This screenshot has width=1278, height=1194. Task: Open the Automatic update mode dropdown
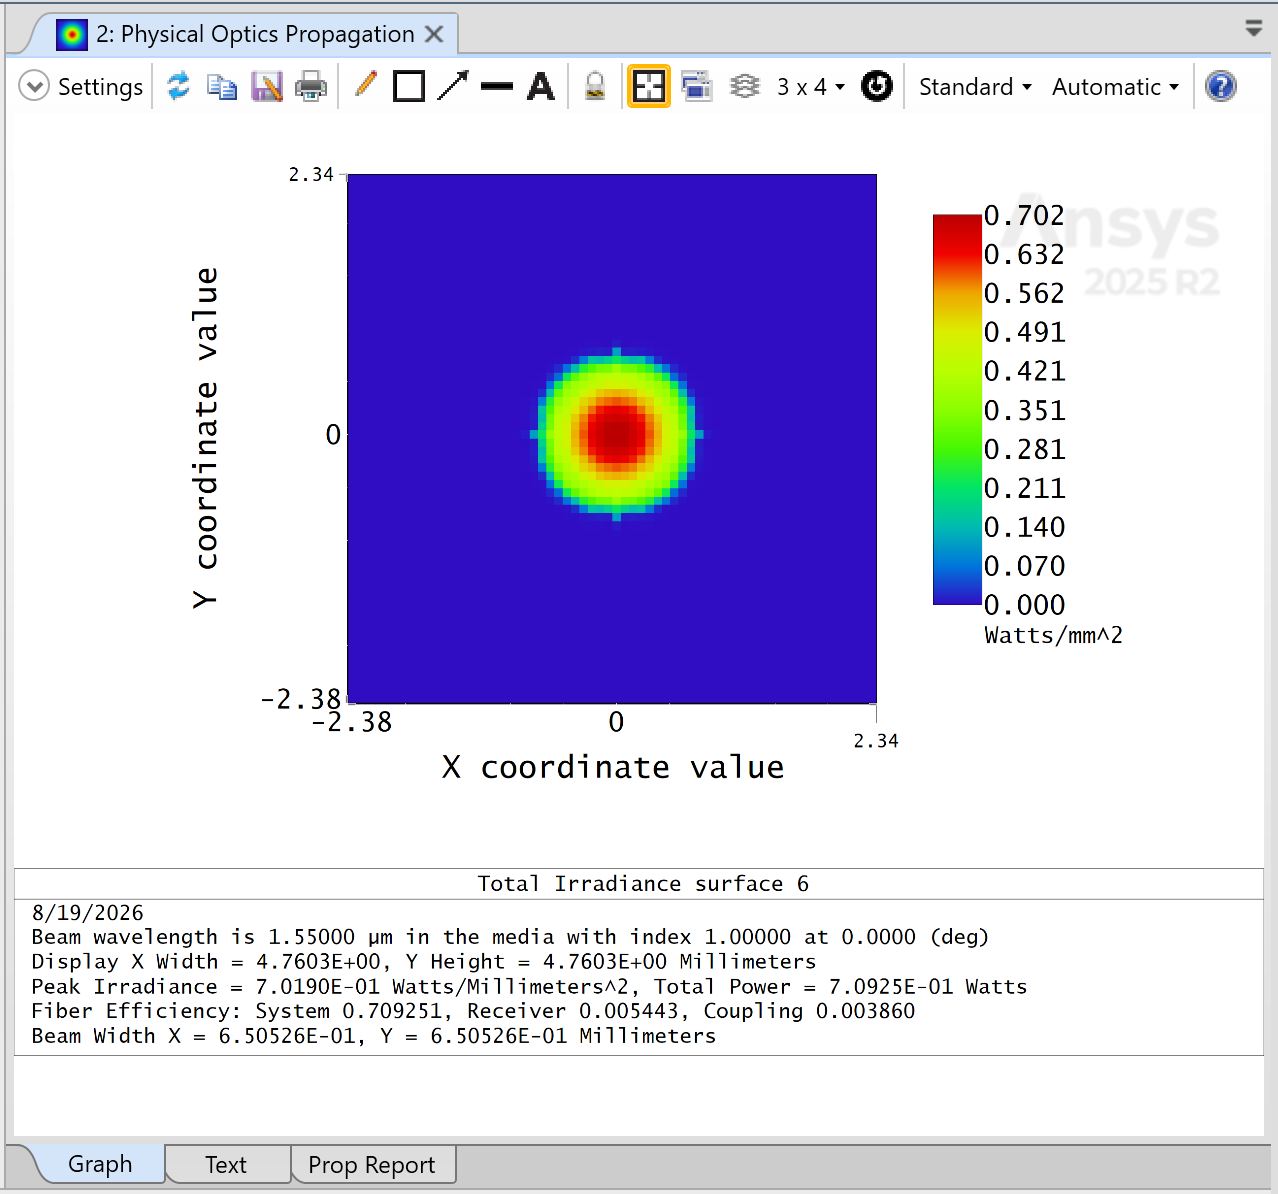[x=1115, y=87]
